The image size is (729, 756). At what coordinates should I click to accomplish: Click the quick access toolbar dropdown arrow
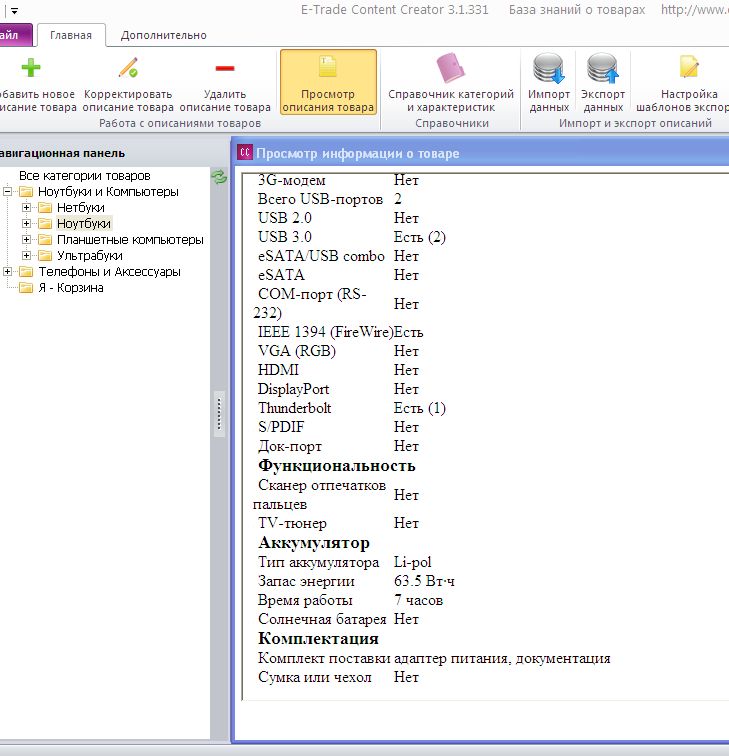coord(14,11)
